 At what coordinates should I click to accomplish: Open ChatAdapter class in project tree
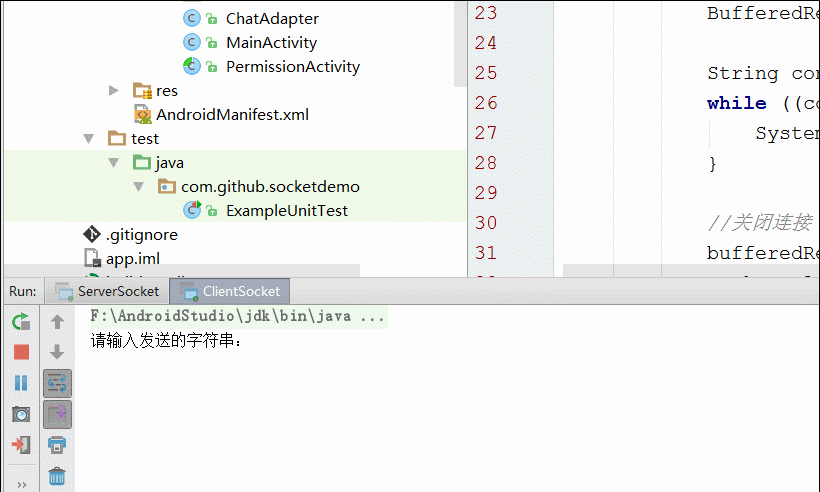point(272,19)
